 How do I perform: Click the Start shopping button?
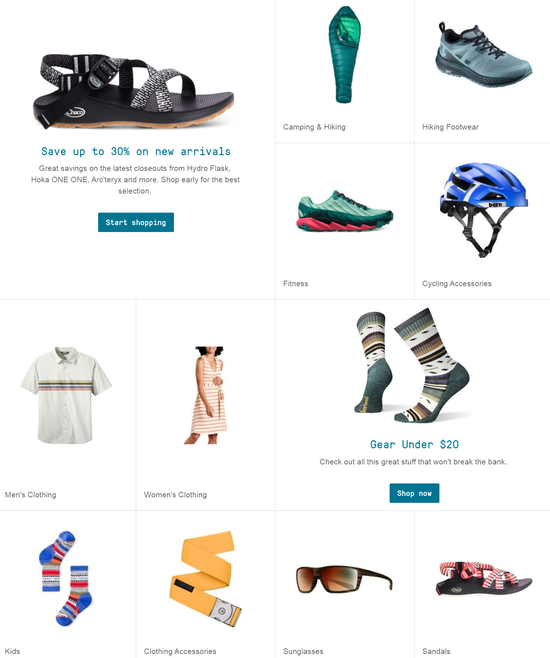click(x=136, y=222)
